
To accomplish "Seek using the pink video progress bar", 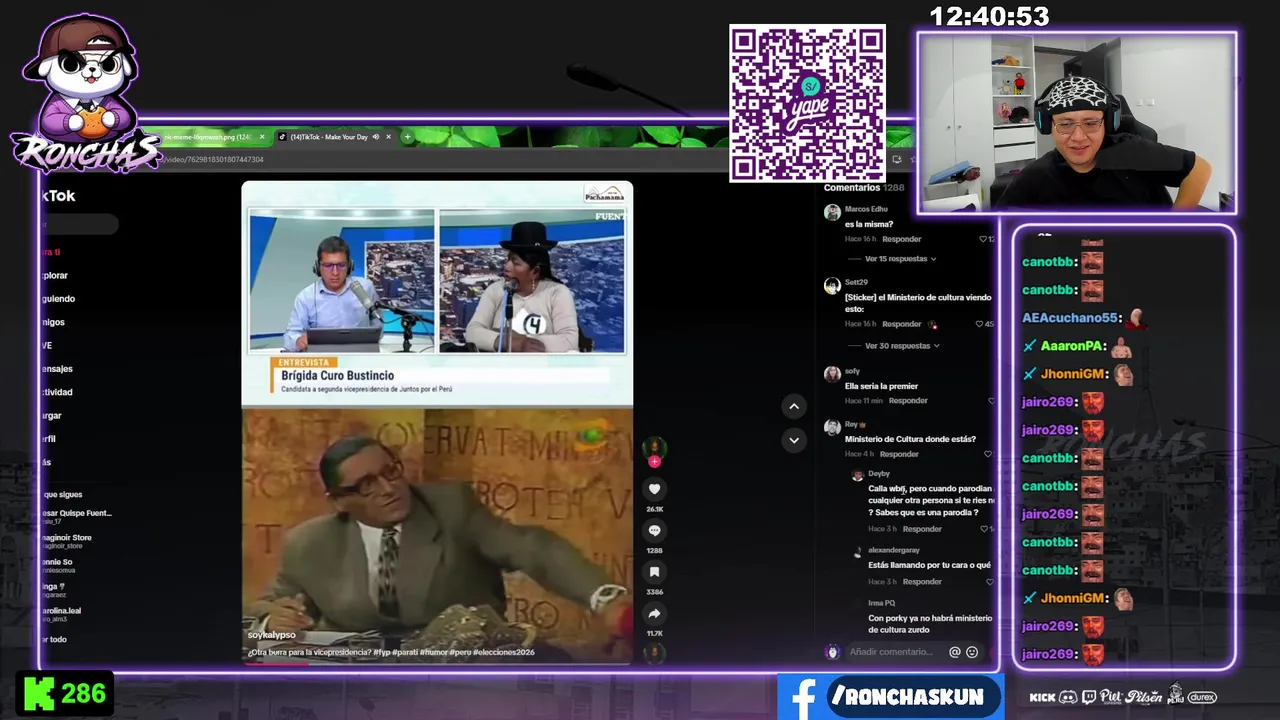I will pos(437,663).
